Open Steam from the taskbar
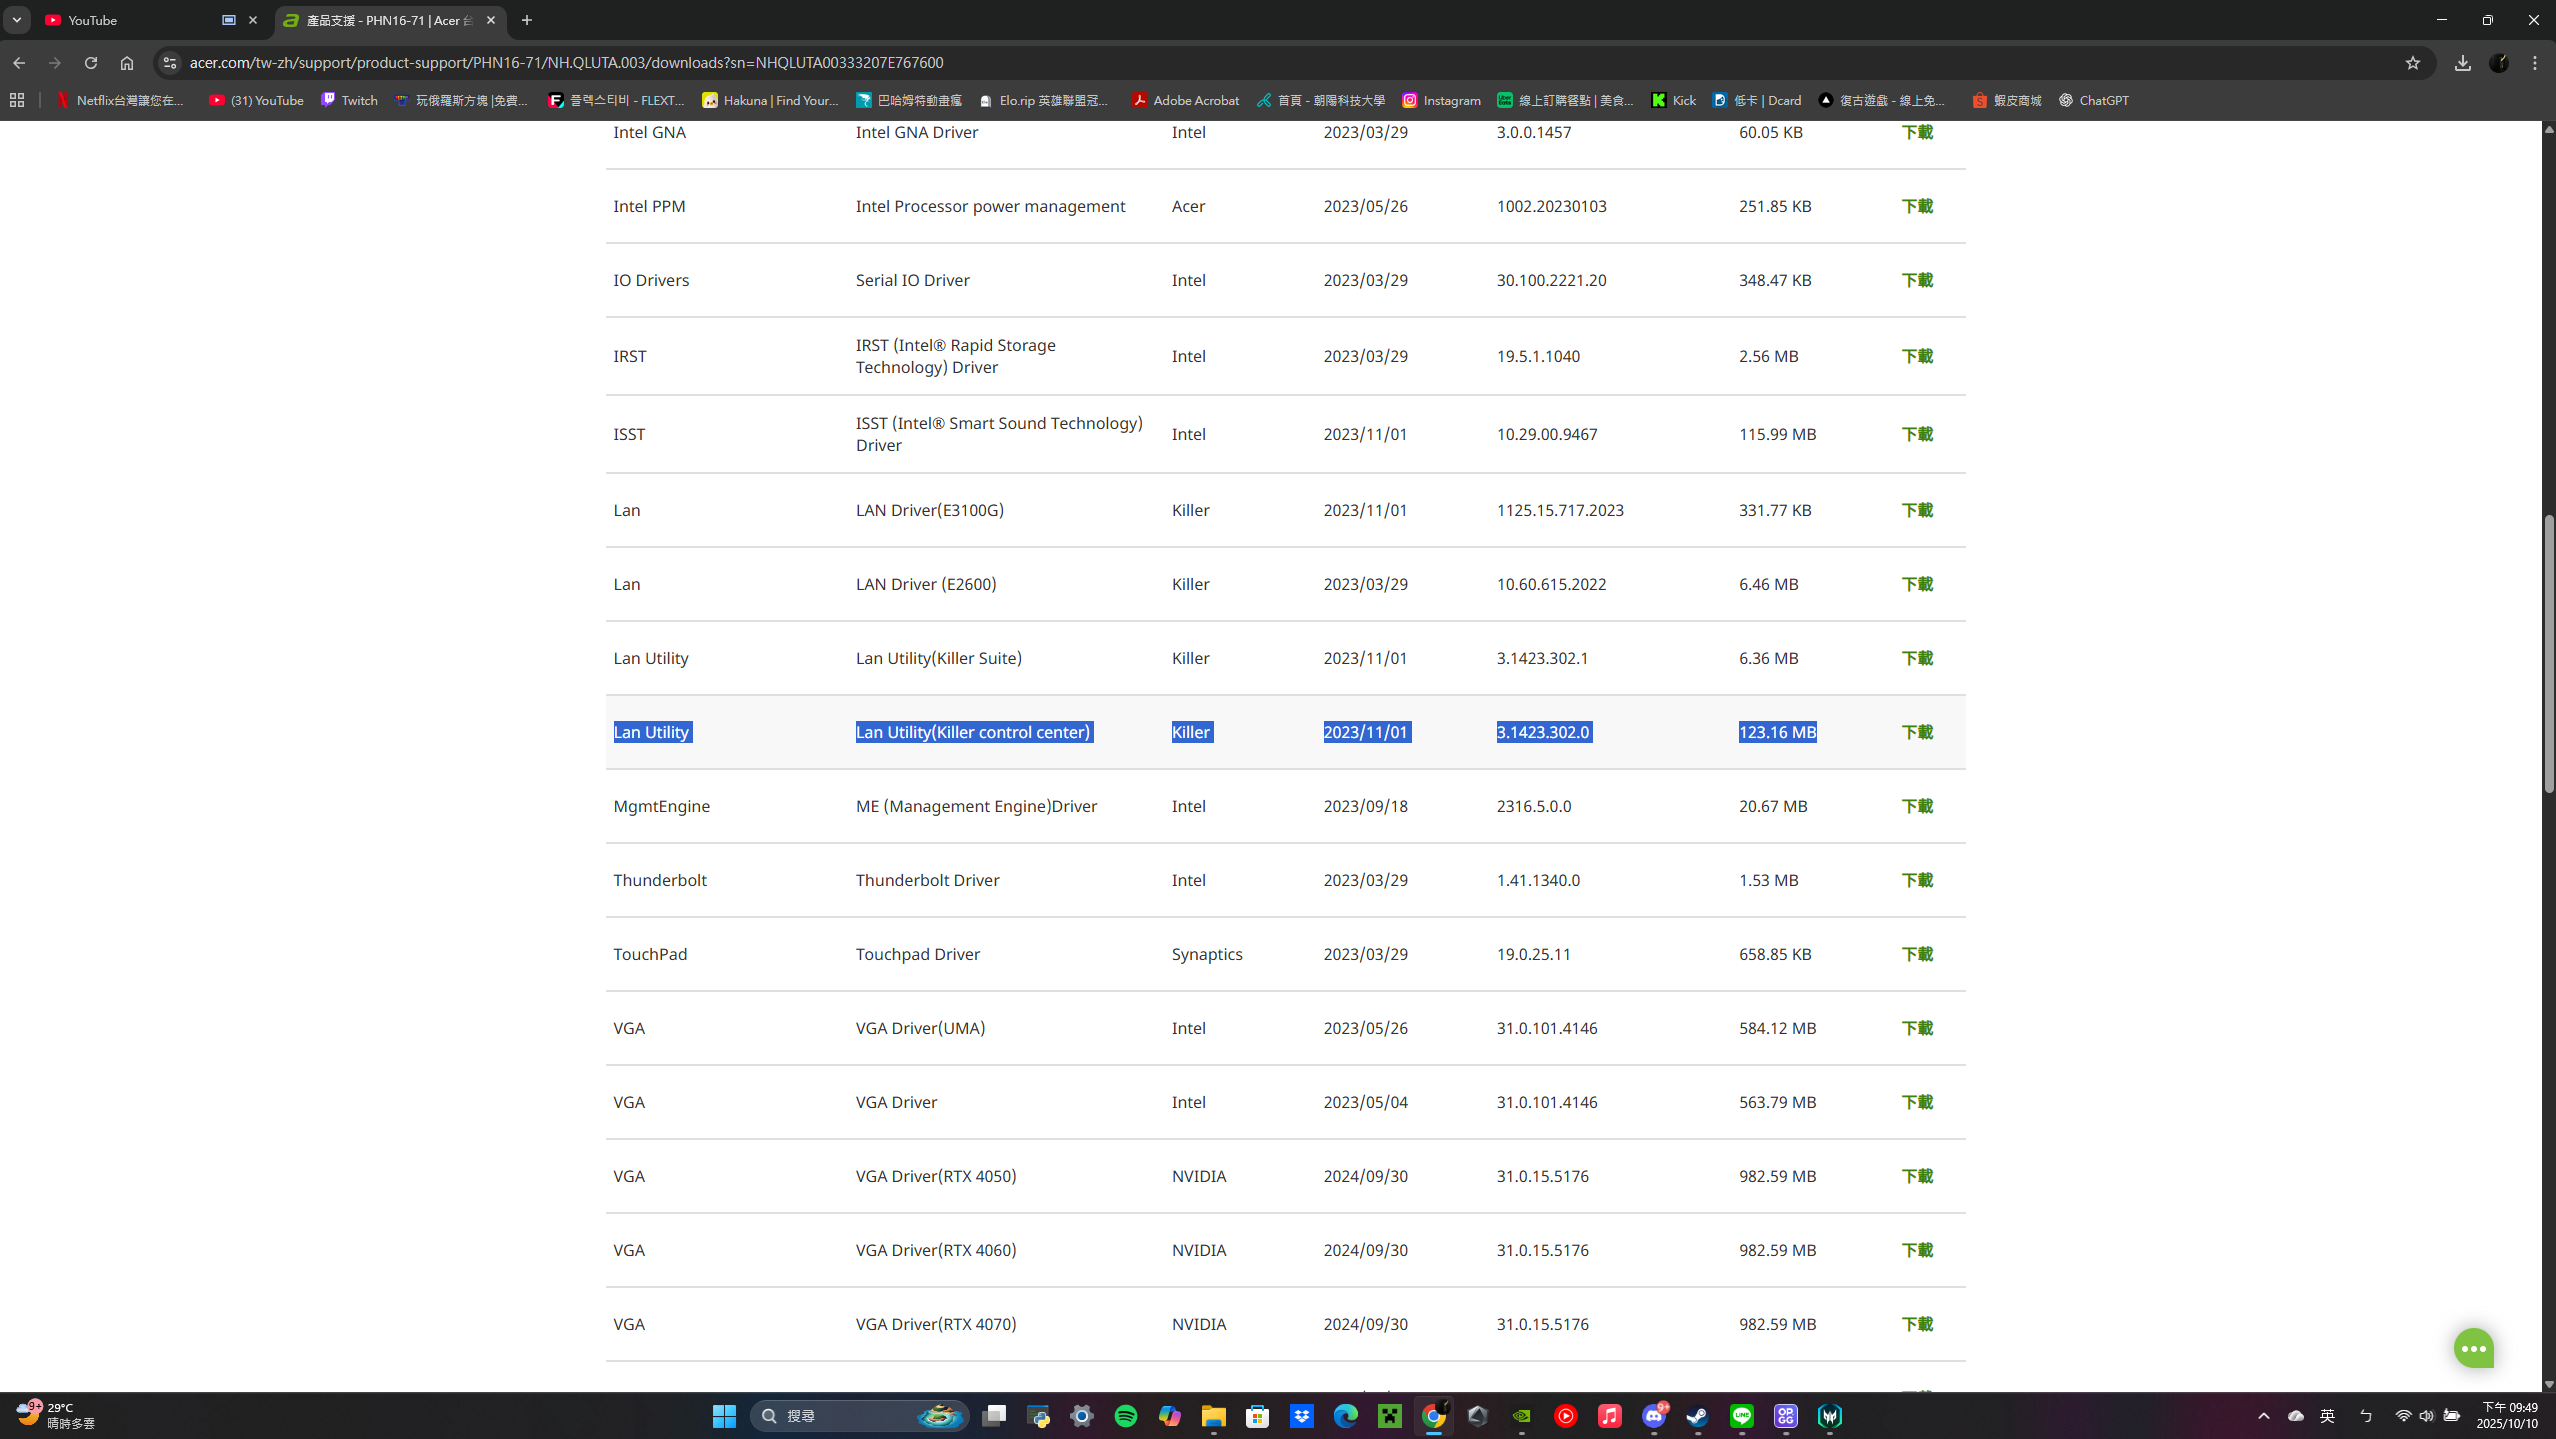Screen dimensions: 2556x1439 pos(1697,1416)
